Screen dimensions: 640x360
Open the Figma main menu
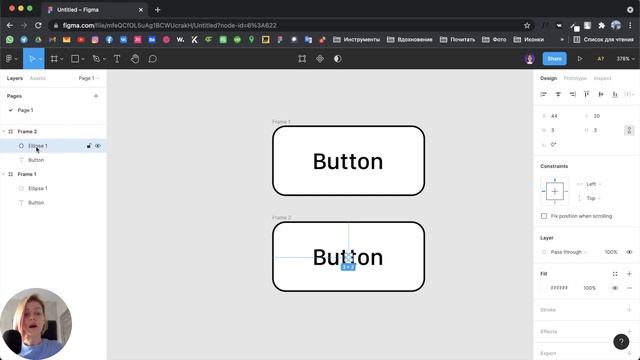(x=11, y=59)
